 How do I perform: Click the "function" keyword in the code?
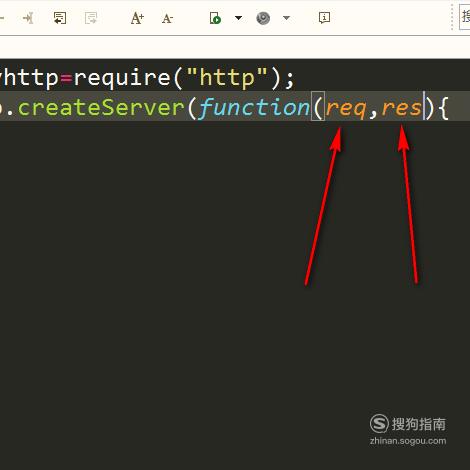(x=254, y=108)
